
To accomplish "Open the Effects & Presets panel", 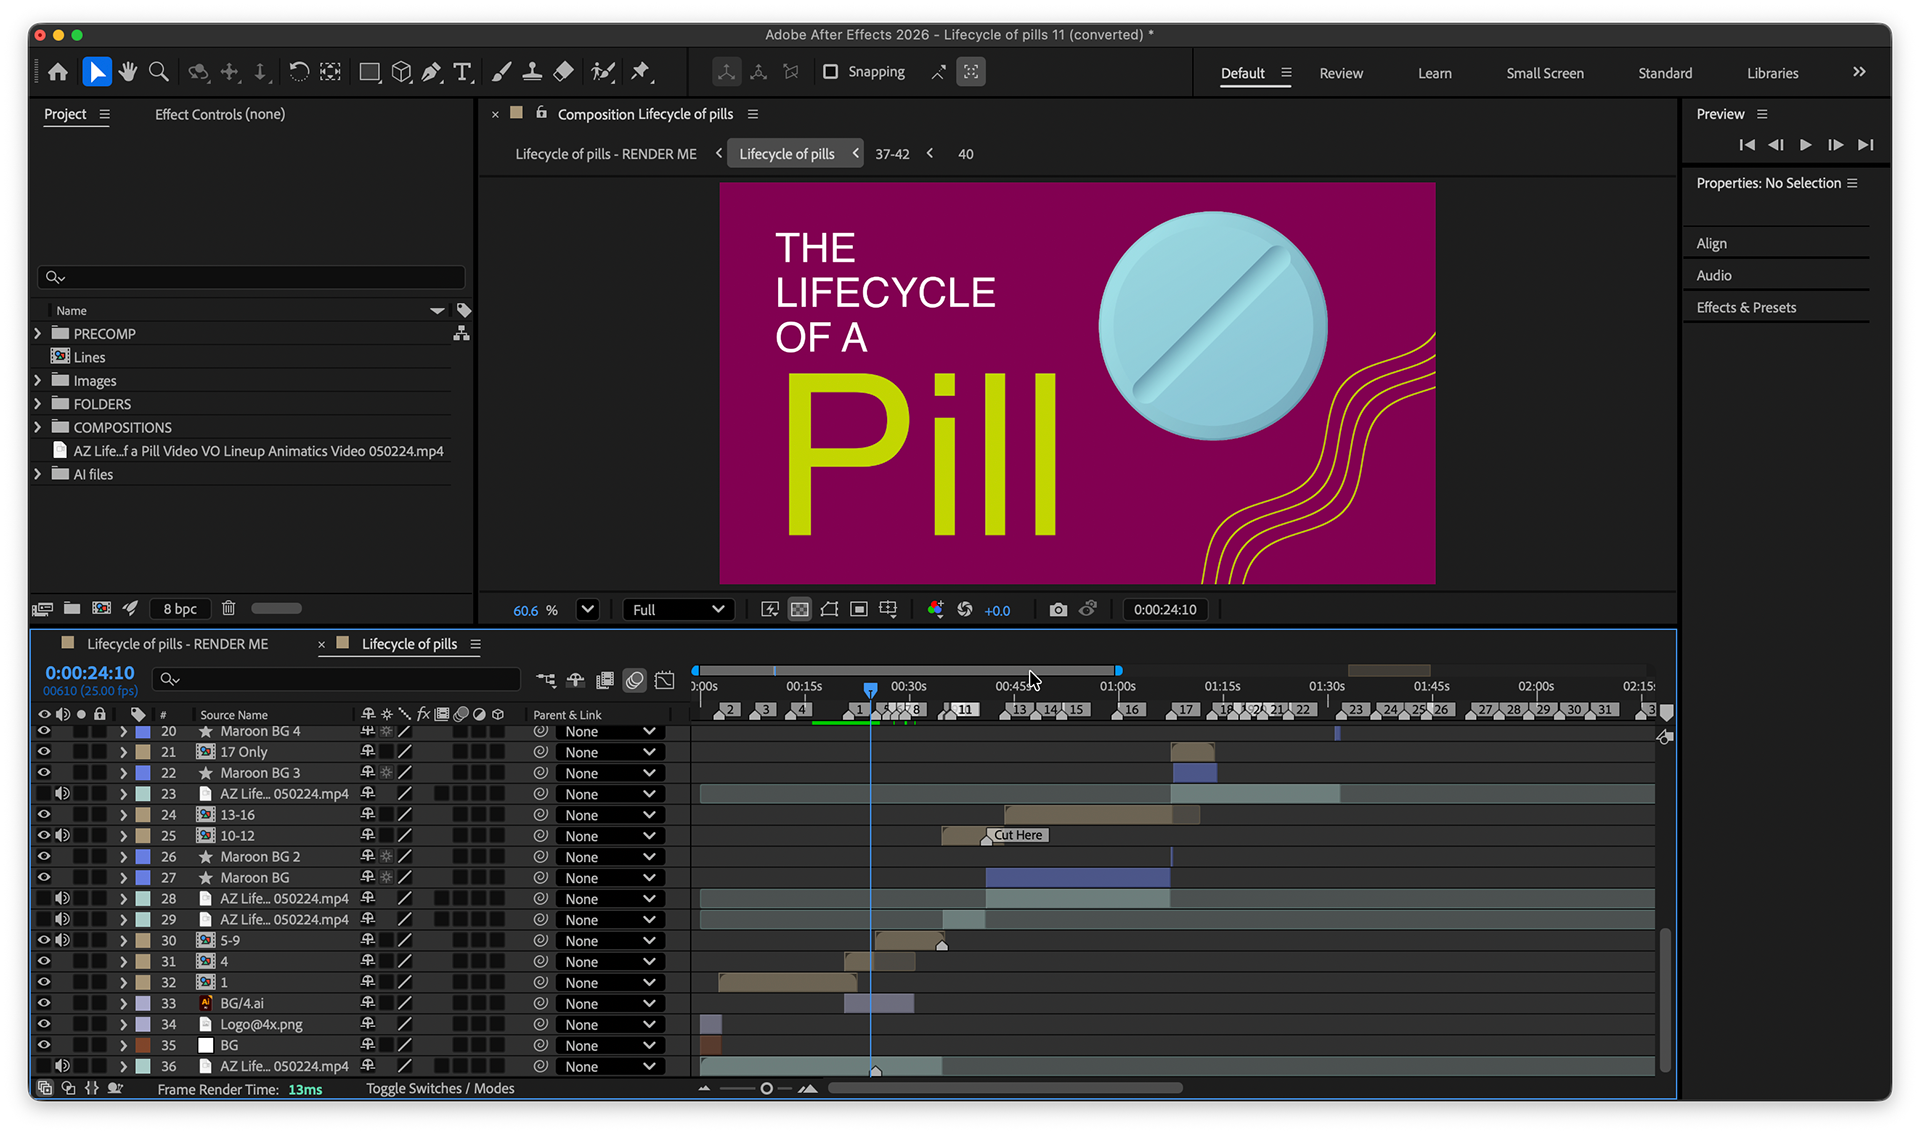I will point(1746,308).
